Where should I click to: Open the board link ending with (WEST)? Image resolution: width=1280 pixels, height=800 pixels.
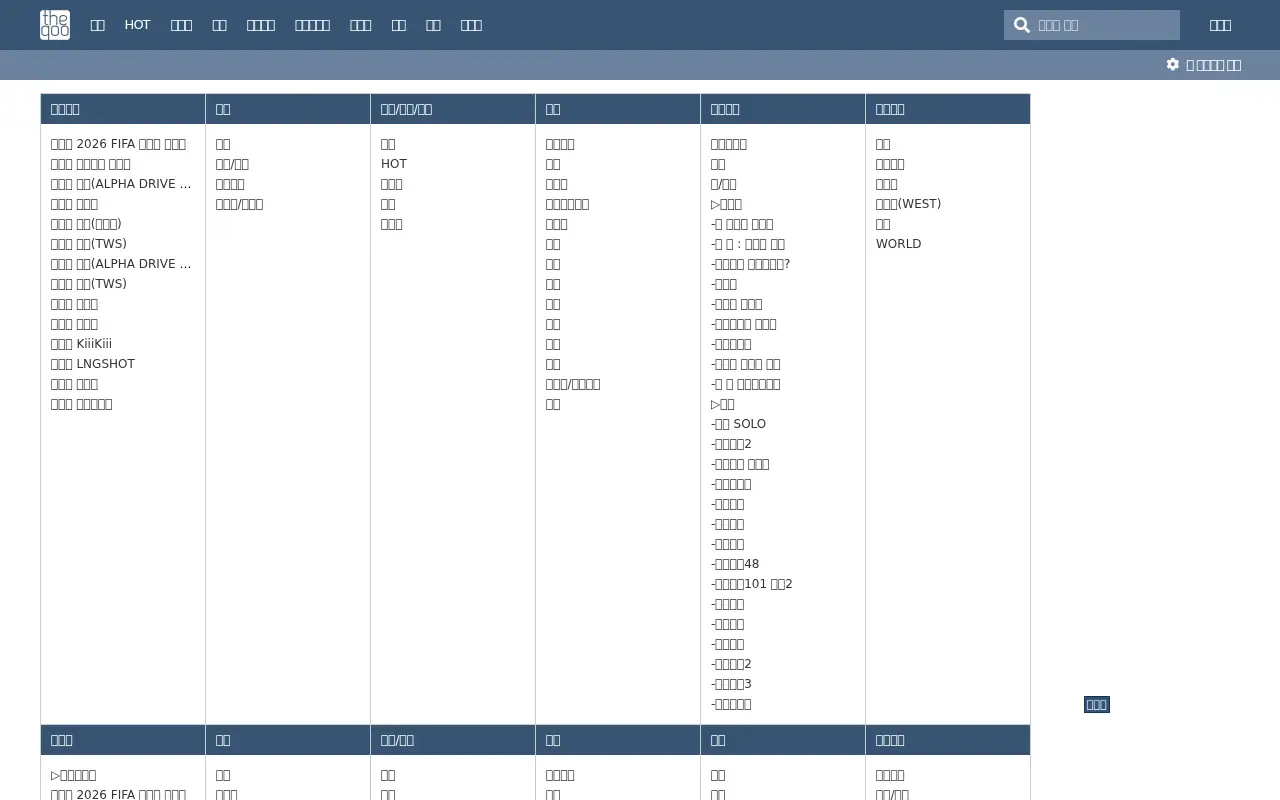pyautogui.click(x=908, y=204)
